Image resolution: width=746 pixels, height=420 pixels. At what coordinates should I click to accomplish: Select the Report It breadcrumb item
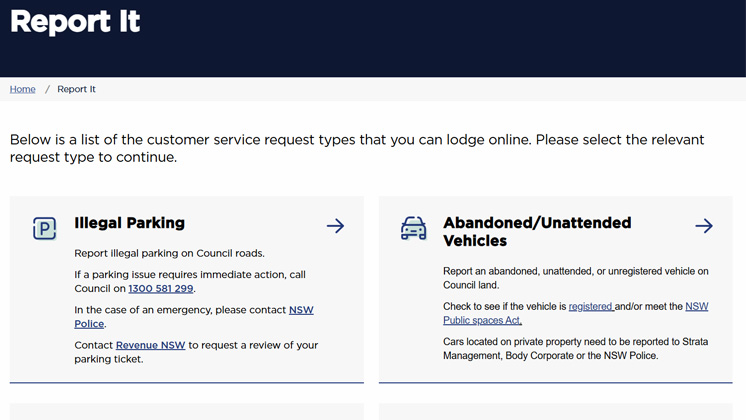tap(76, 89)
